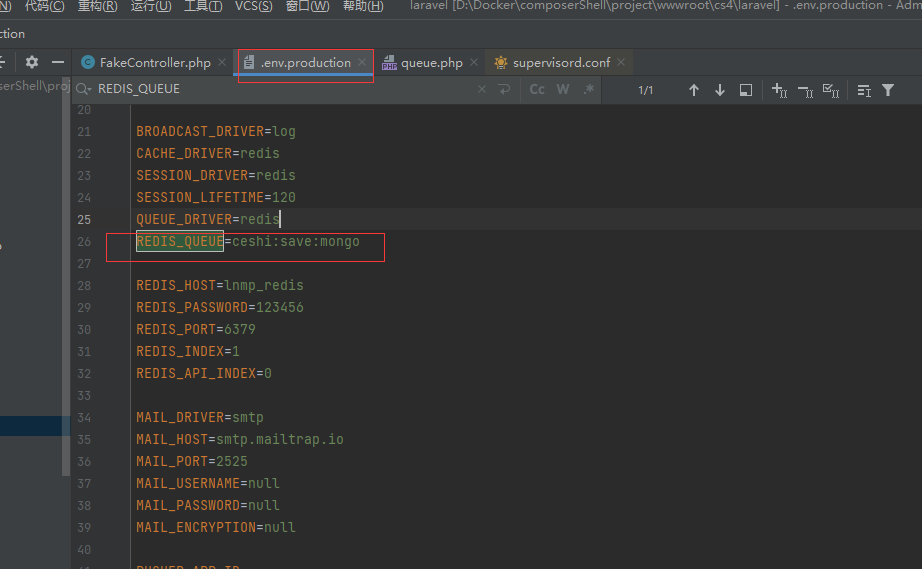Open the Tools (工具) menu
922x569 pixels.
coord(203,6)
